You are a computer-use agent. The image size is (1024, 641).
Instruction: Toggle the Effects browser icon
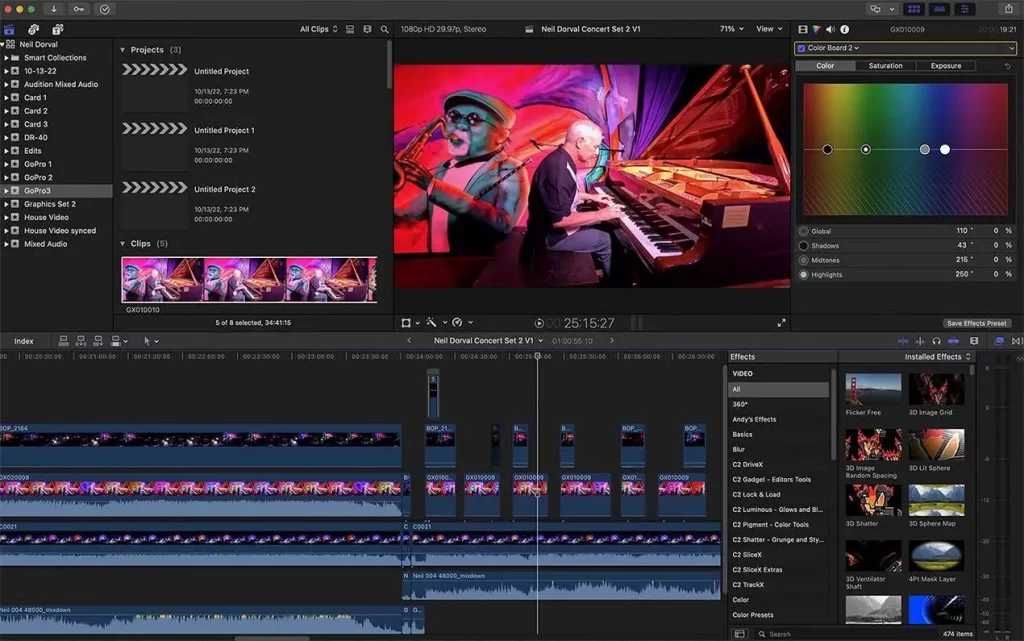coord(999,341)
